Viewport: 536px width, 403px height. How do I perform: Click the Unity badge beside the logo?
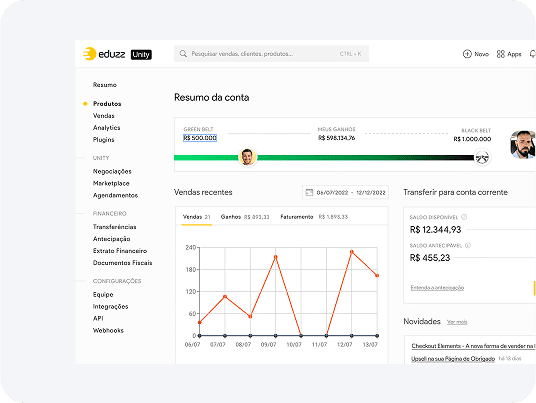click(x=141, y=54)
